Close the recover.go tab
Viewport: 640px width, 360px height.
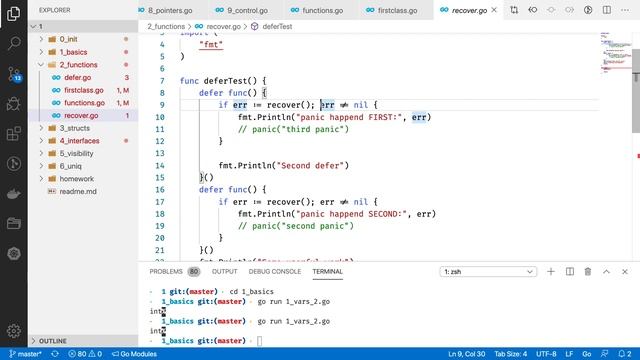point(494,10)
